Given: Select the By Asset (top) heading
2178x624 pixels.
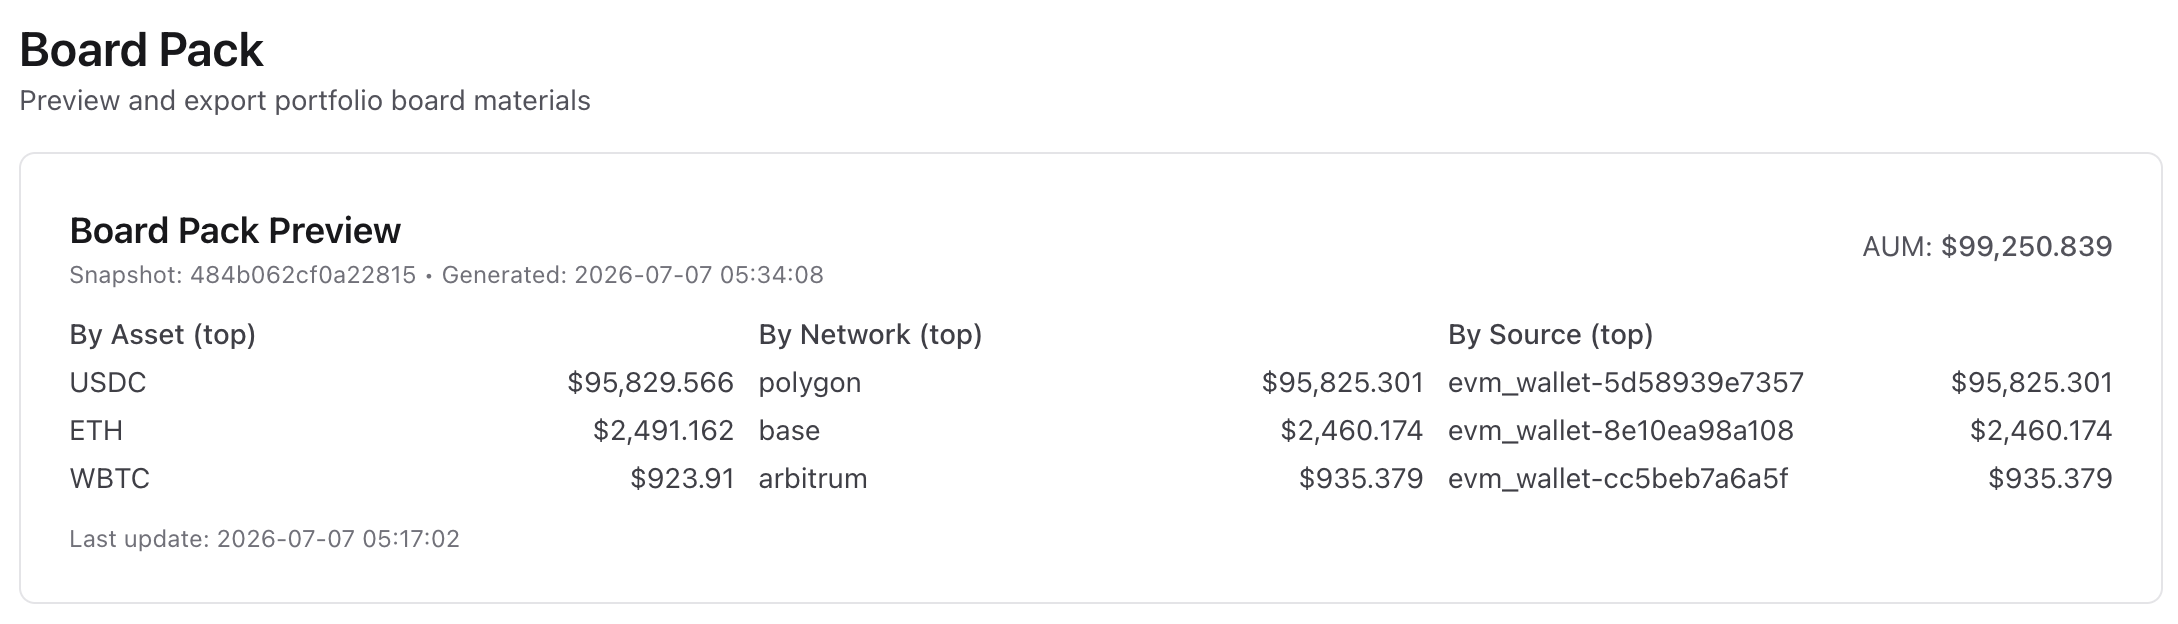Looking at the screenshot, I should point(163,335).
